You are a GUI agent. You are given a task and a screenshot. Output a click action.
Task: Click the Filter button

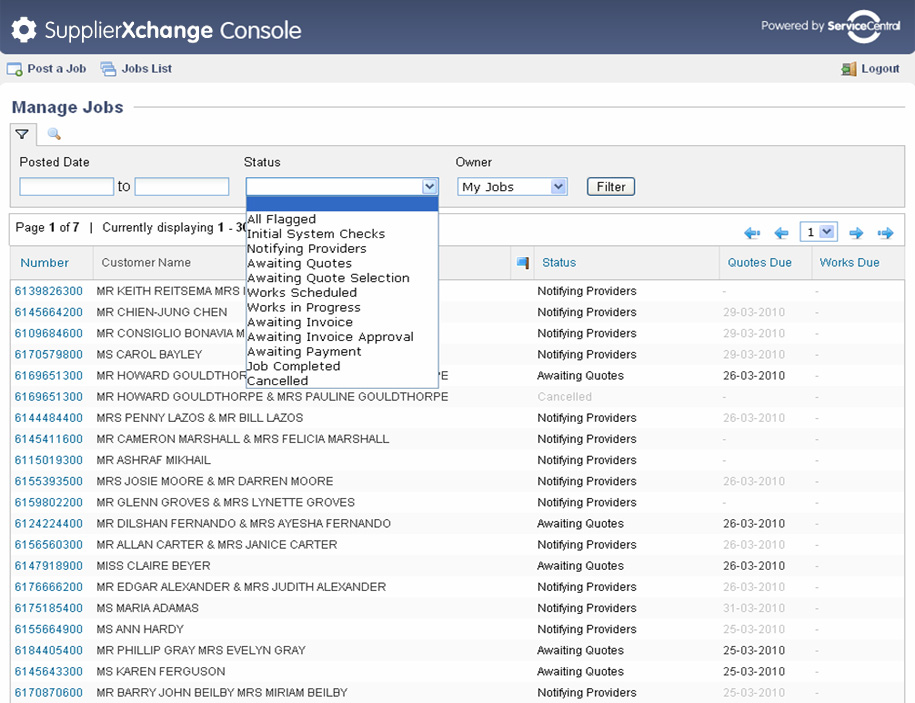tap(610, 187)
